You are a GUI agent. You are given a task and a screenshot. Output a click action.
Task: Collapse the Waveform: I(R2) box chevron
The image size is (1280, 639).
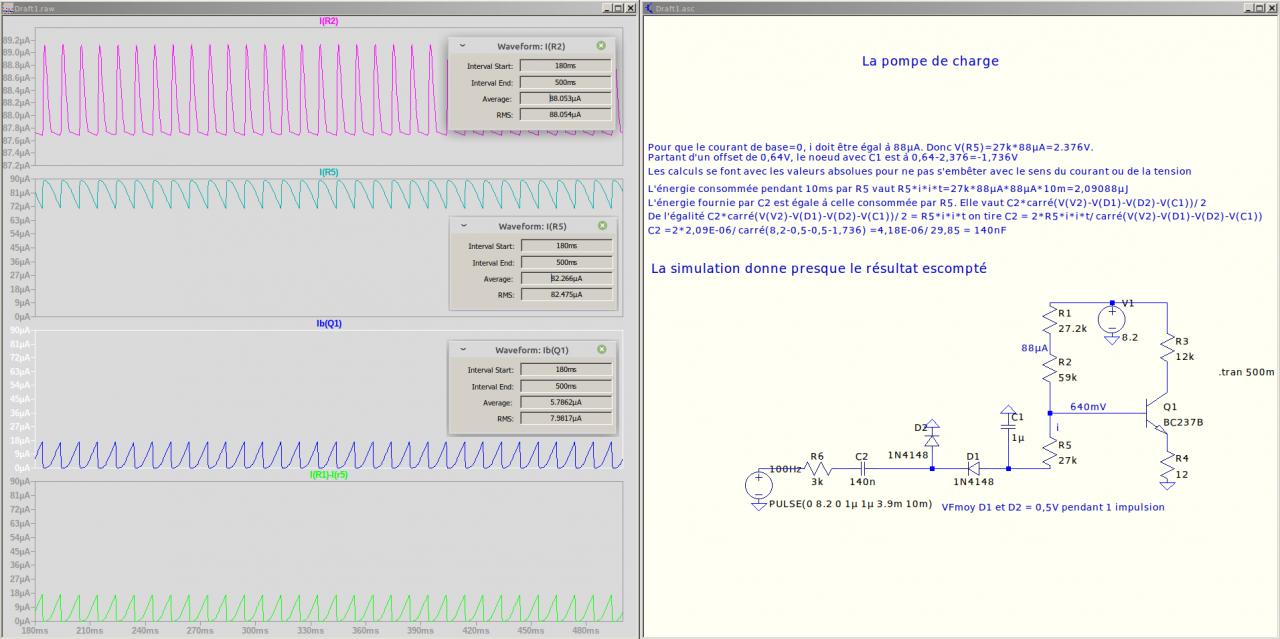(x=462, y=46)
